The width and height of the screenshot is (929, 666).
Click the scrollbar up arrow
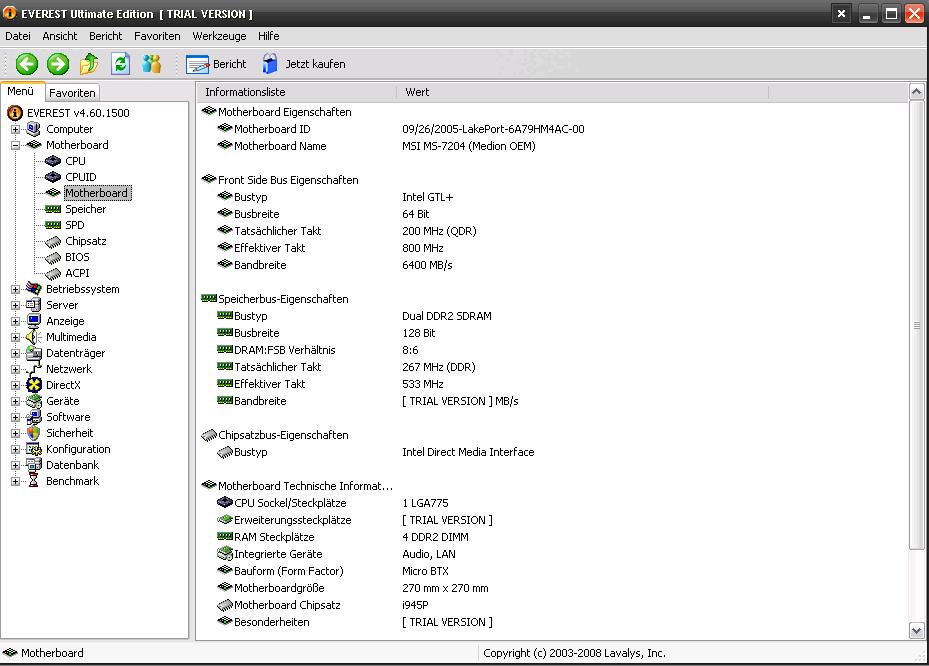(x=917, y=92)
